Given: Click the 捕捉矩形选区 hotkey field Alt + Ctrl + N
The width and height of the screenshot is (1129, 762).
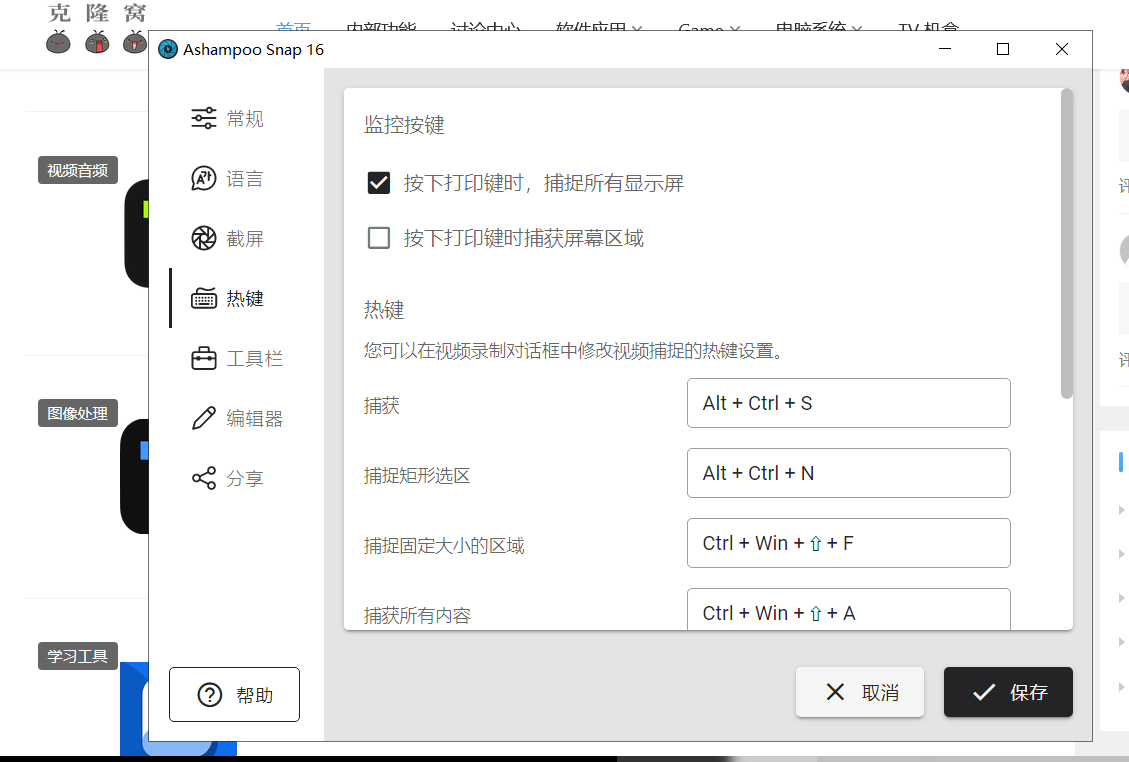Looking at the screenshot, I should [x=848, y=473].
